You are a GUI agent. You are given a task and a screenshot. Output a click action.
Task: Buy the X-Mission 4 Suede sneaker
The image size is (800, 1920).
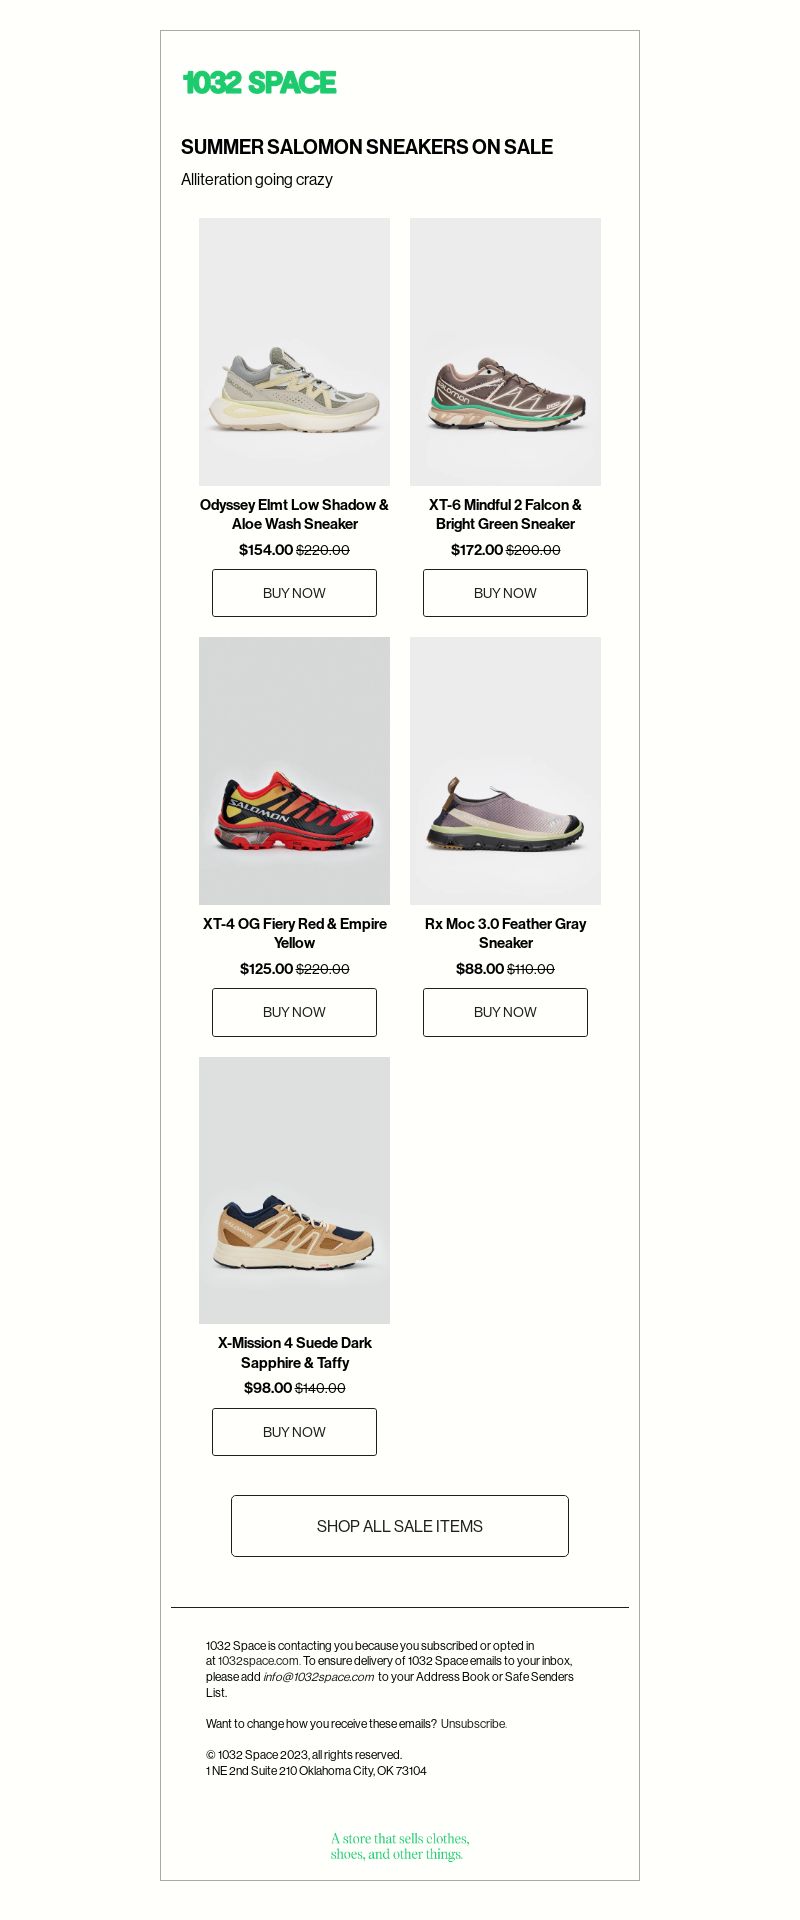294,1432
